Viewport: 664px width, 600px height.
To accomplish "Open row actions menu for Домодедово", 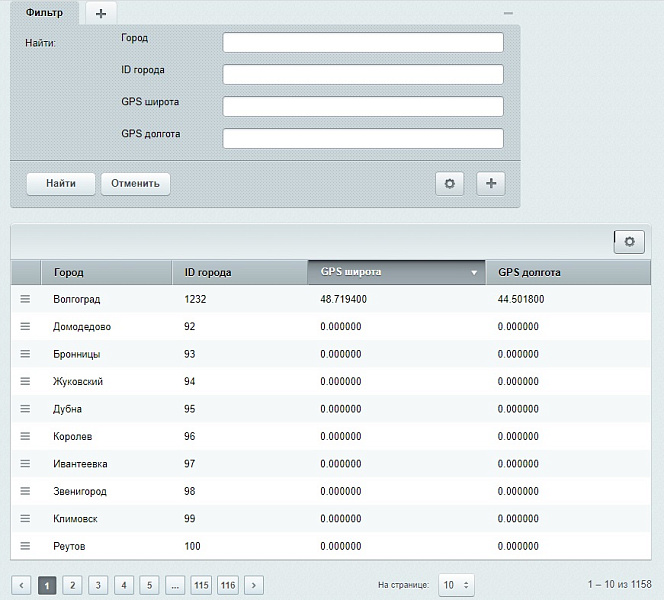I will pyautogui.click(x=26, y=327).
